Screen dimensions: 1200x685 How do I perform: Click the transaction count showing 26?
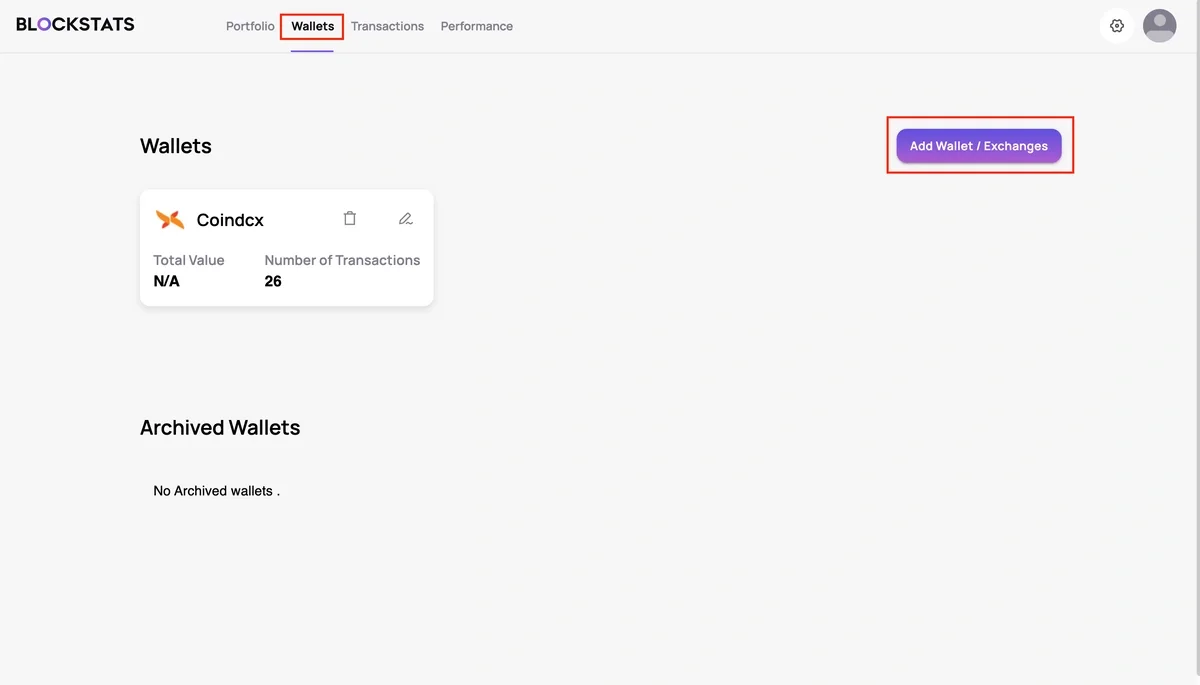(272, 281)
